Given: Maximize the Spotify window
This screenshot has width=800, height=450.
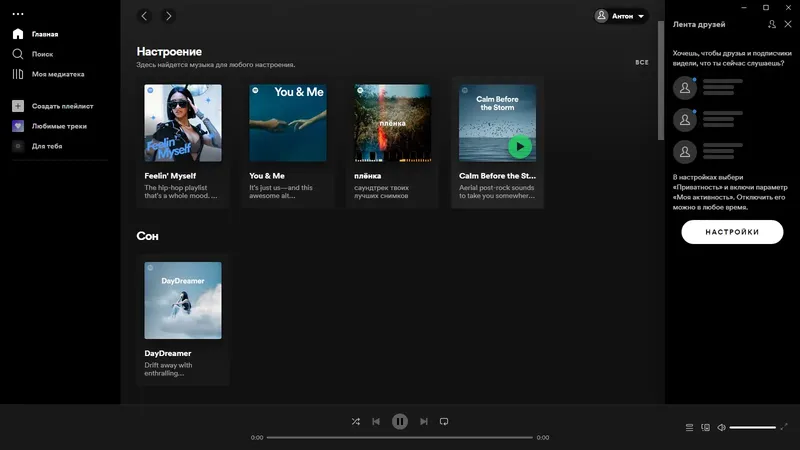Looking at the screenshot, I should point(766,8).
